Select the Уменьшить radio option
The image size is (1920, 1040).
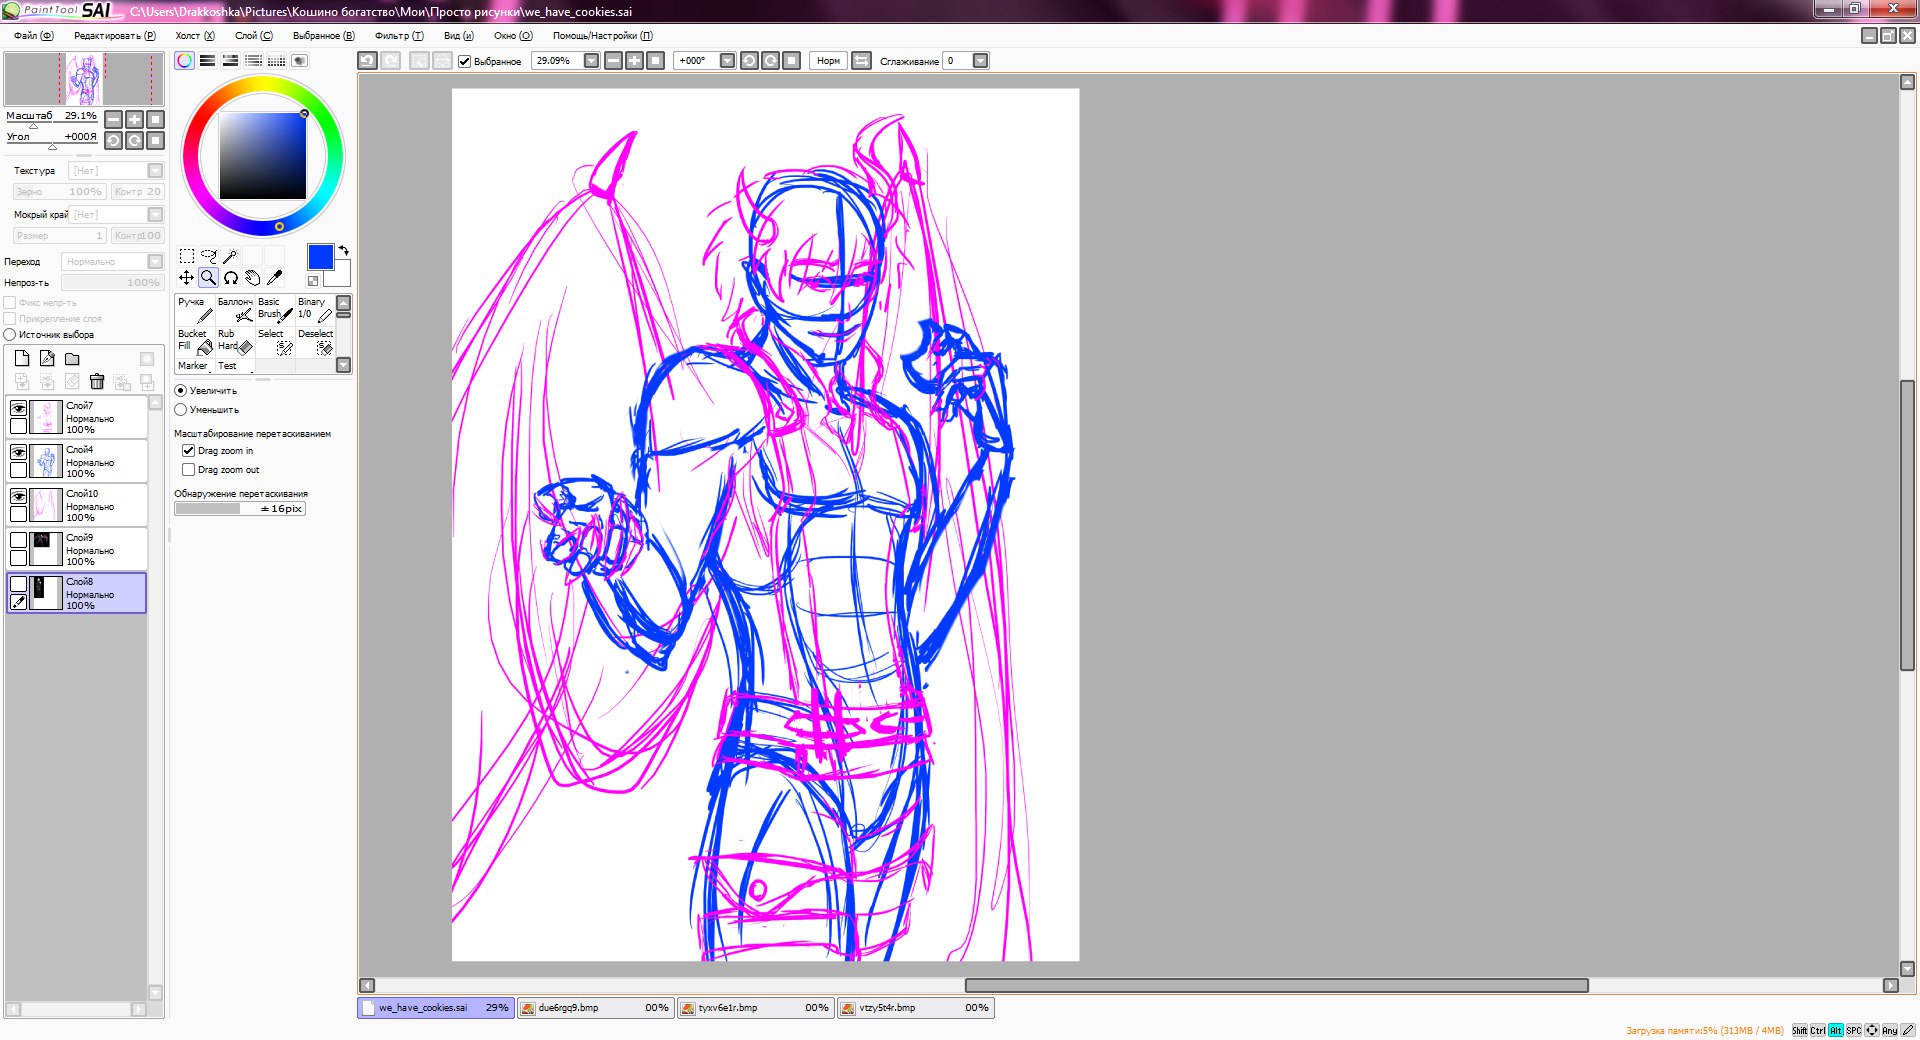[x=181, y=410]
